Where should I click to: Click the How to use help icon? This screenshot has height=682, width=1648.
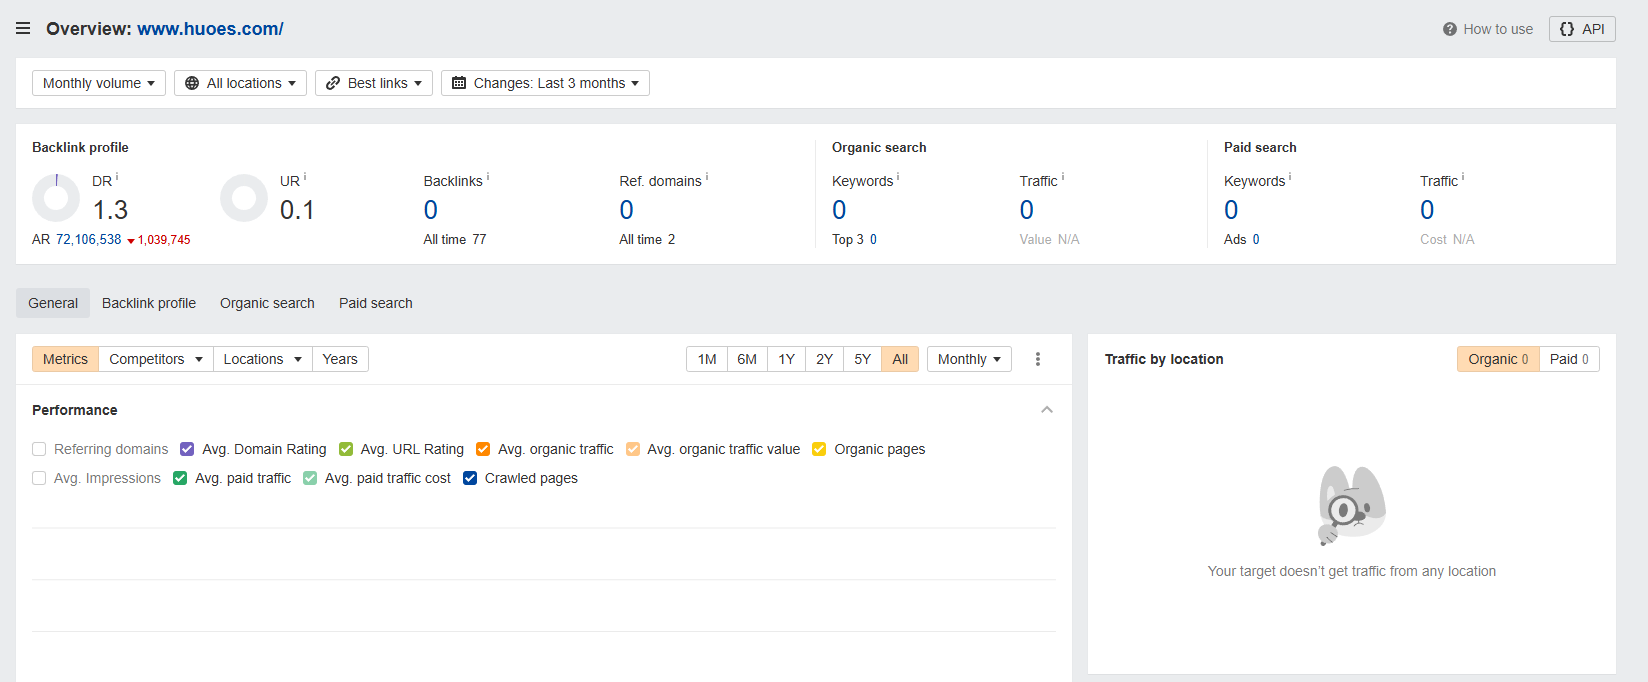pos(1450,29)
